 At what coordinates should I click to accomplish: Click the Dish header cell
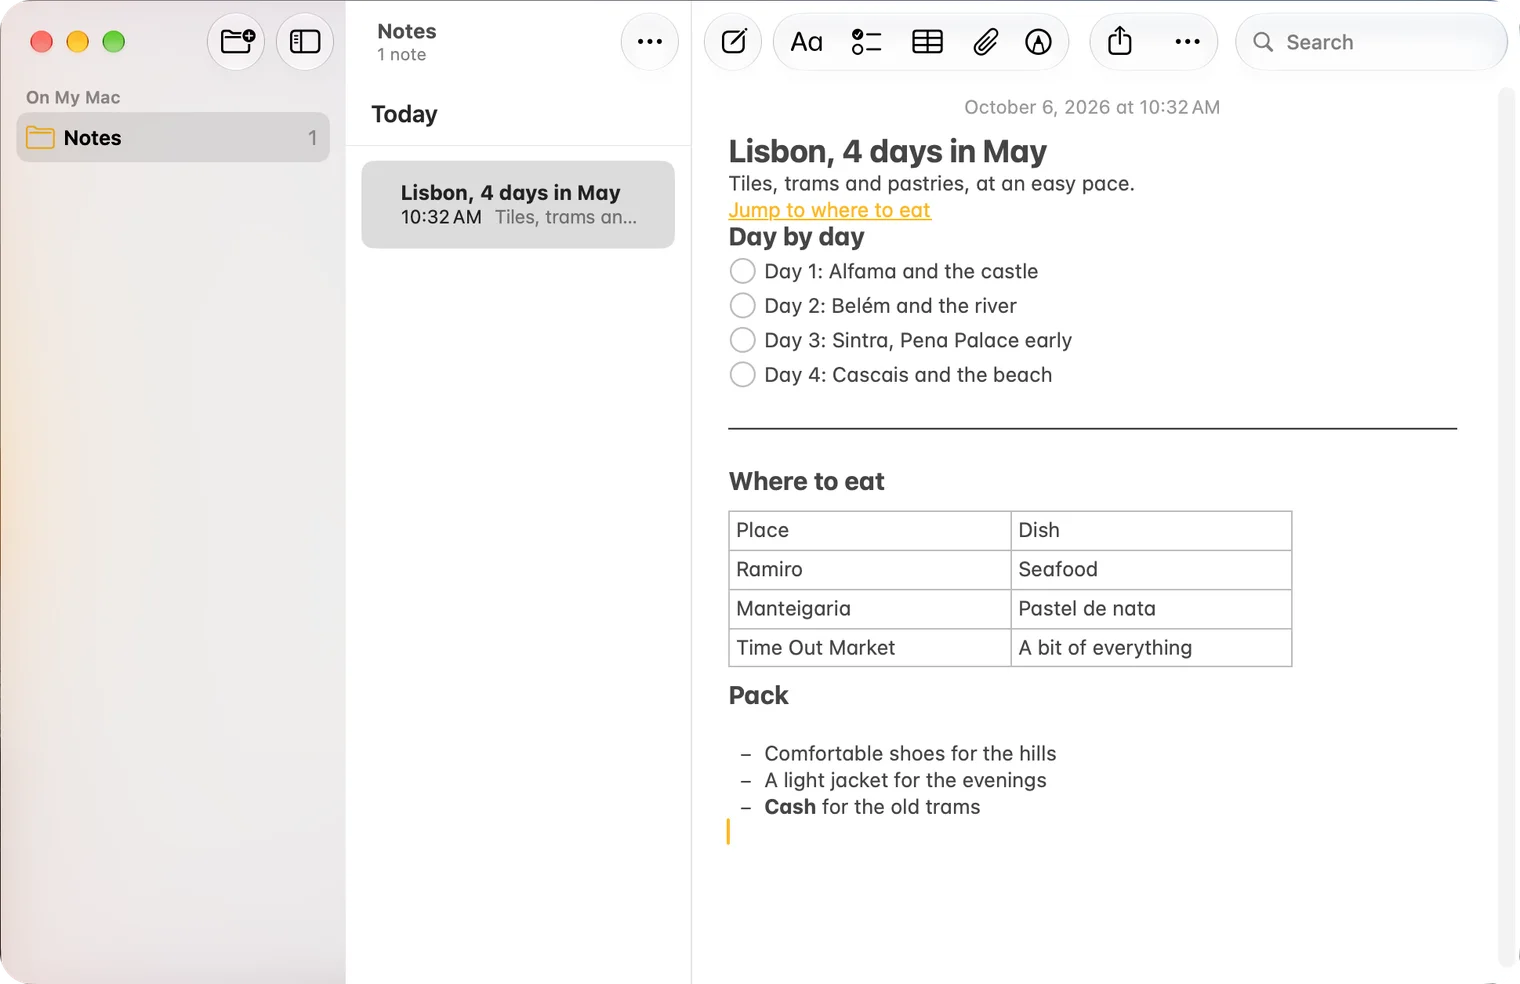pos(1151,530)
